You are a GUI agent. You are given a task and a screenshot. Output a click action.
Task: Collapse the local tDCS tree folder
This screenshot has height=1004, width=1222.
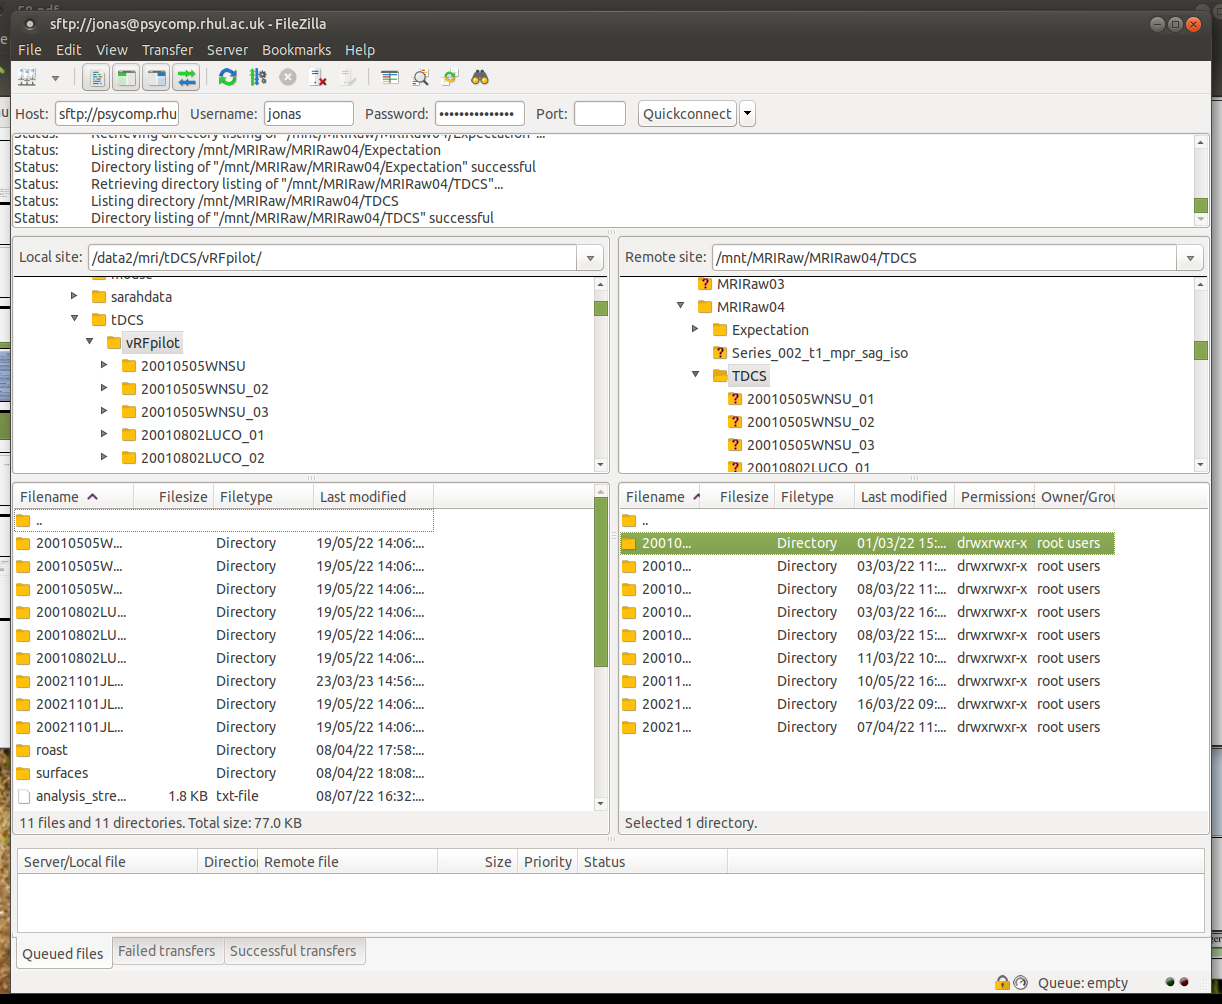(x=75, y=320)
